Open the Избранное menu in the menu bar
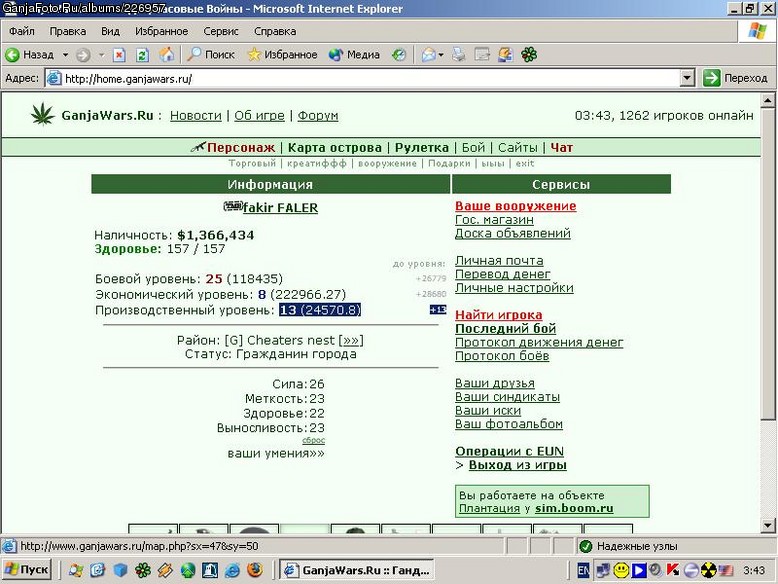Screen dimensions: 778x584 click(161, 31)
